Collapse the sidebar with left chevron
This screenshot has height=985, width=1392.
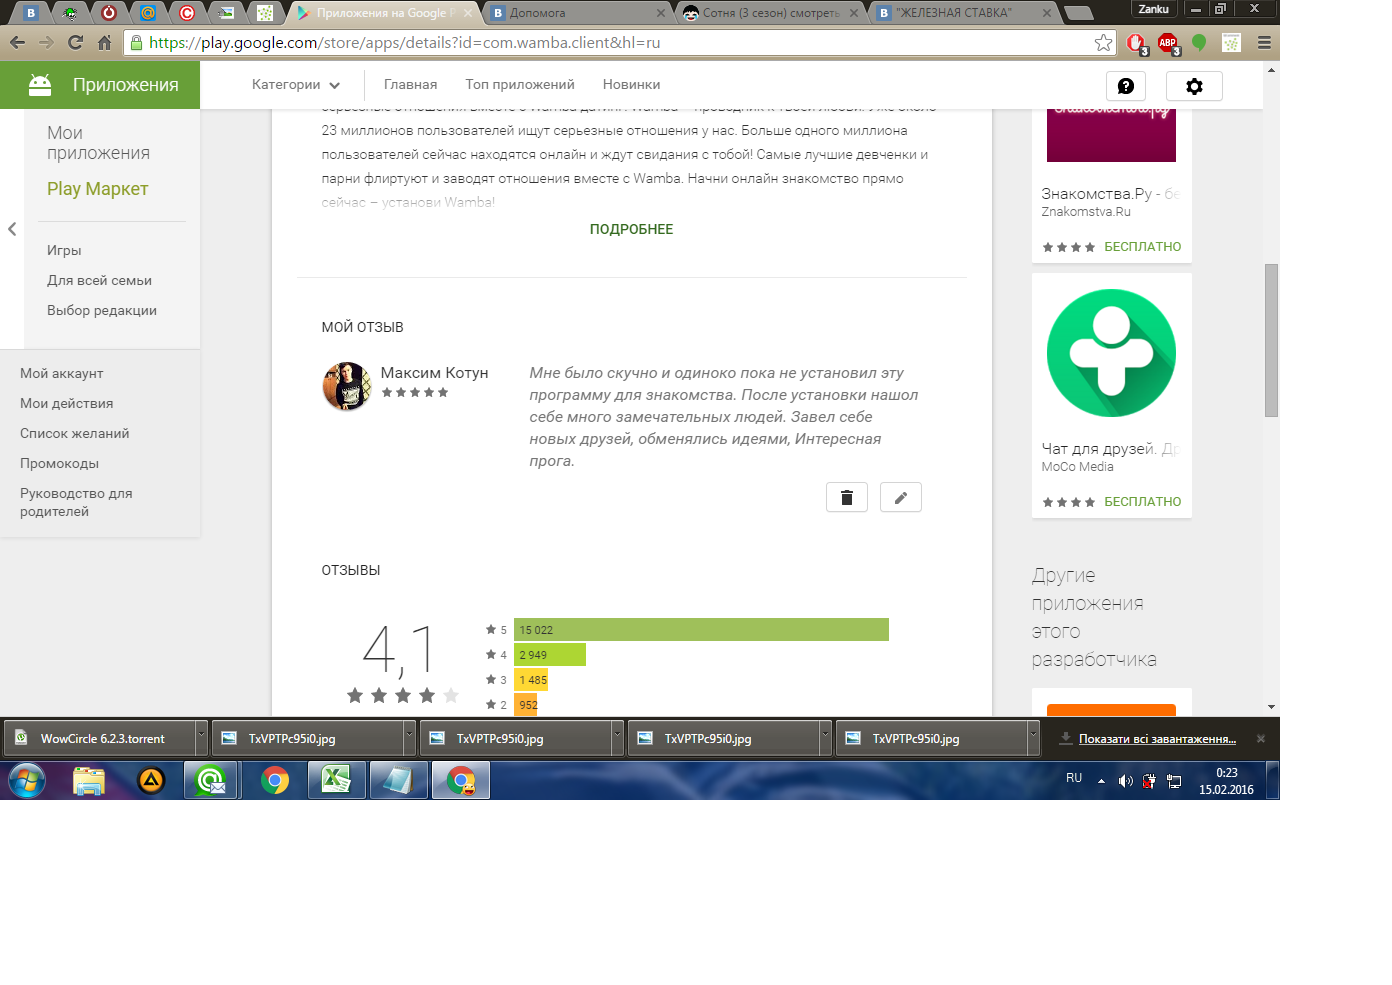12,229
